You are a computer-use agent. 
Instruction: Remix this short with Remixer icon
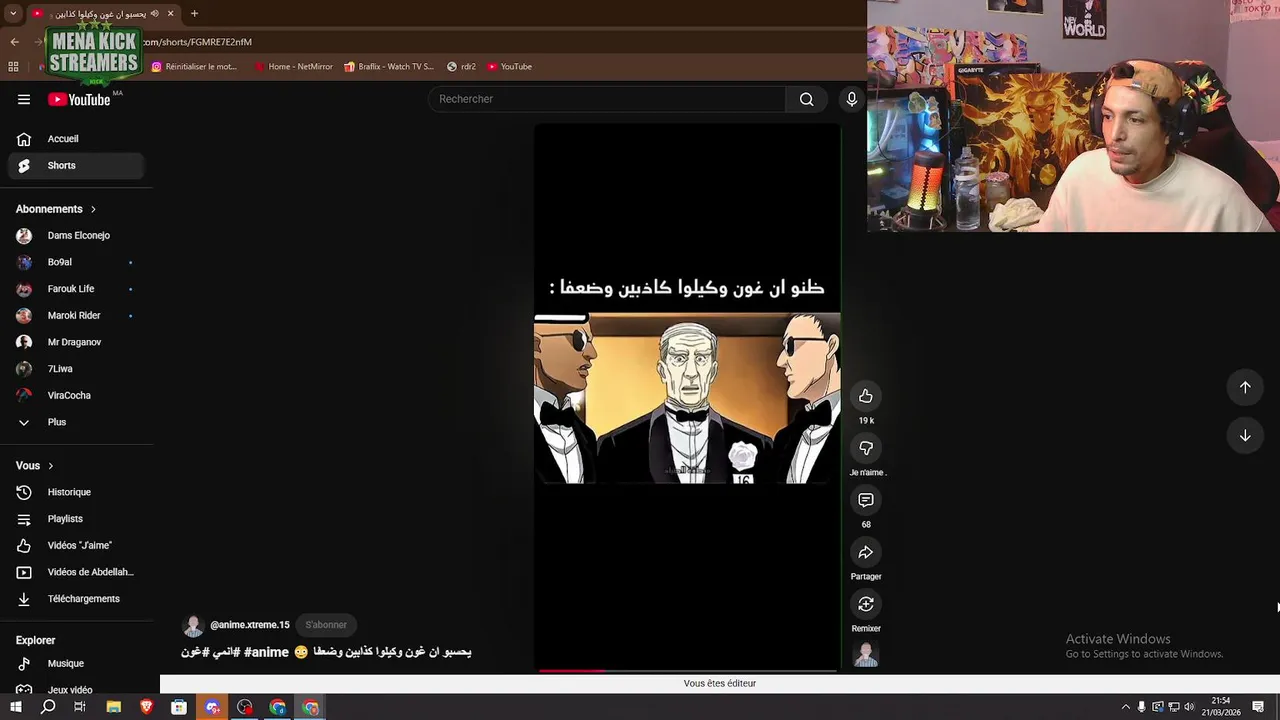(866, 604)
